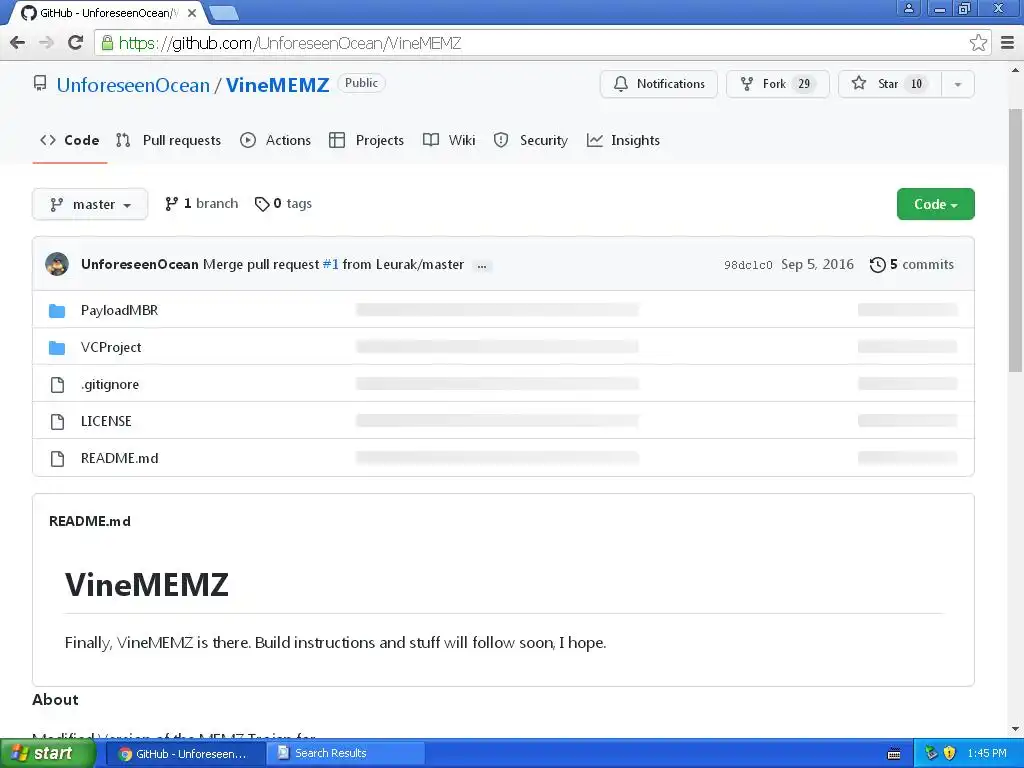This screenshot has width=1024, height=768.
Task: Click UnforeseenOcean avatar in commit row
Action: [x=57, y=264]
